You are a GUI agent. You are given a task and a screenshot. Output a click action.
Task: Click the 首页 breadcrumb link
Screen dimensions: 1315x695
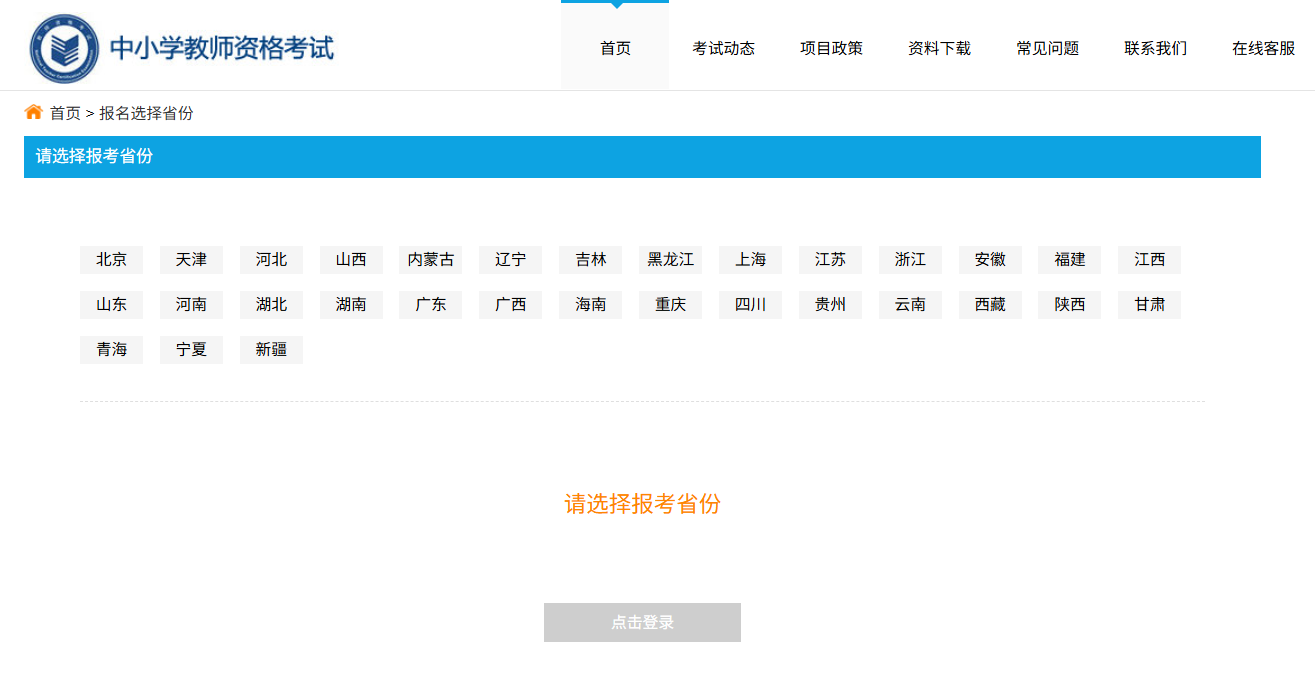point(65,113)
